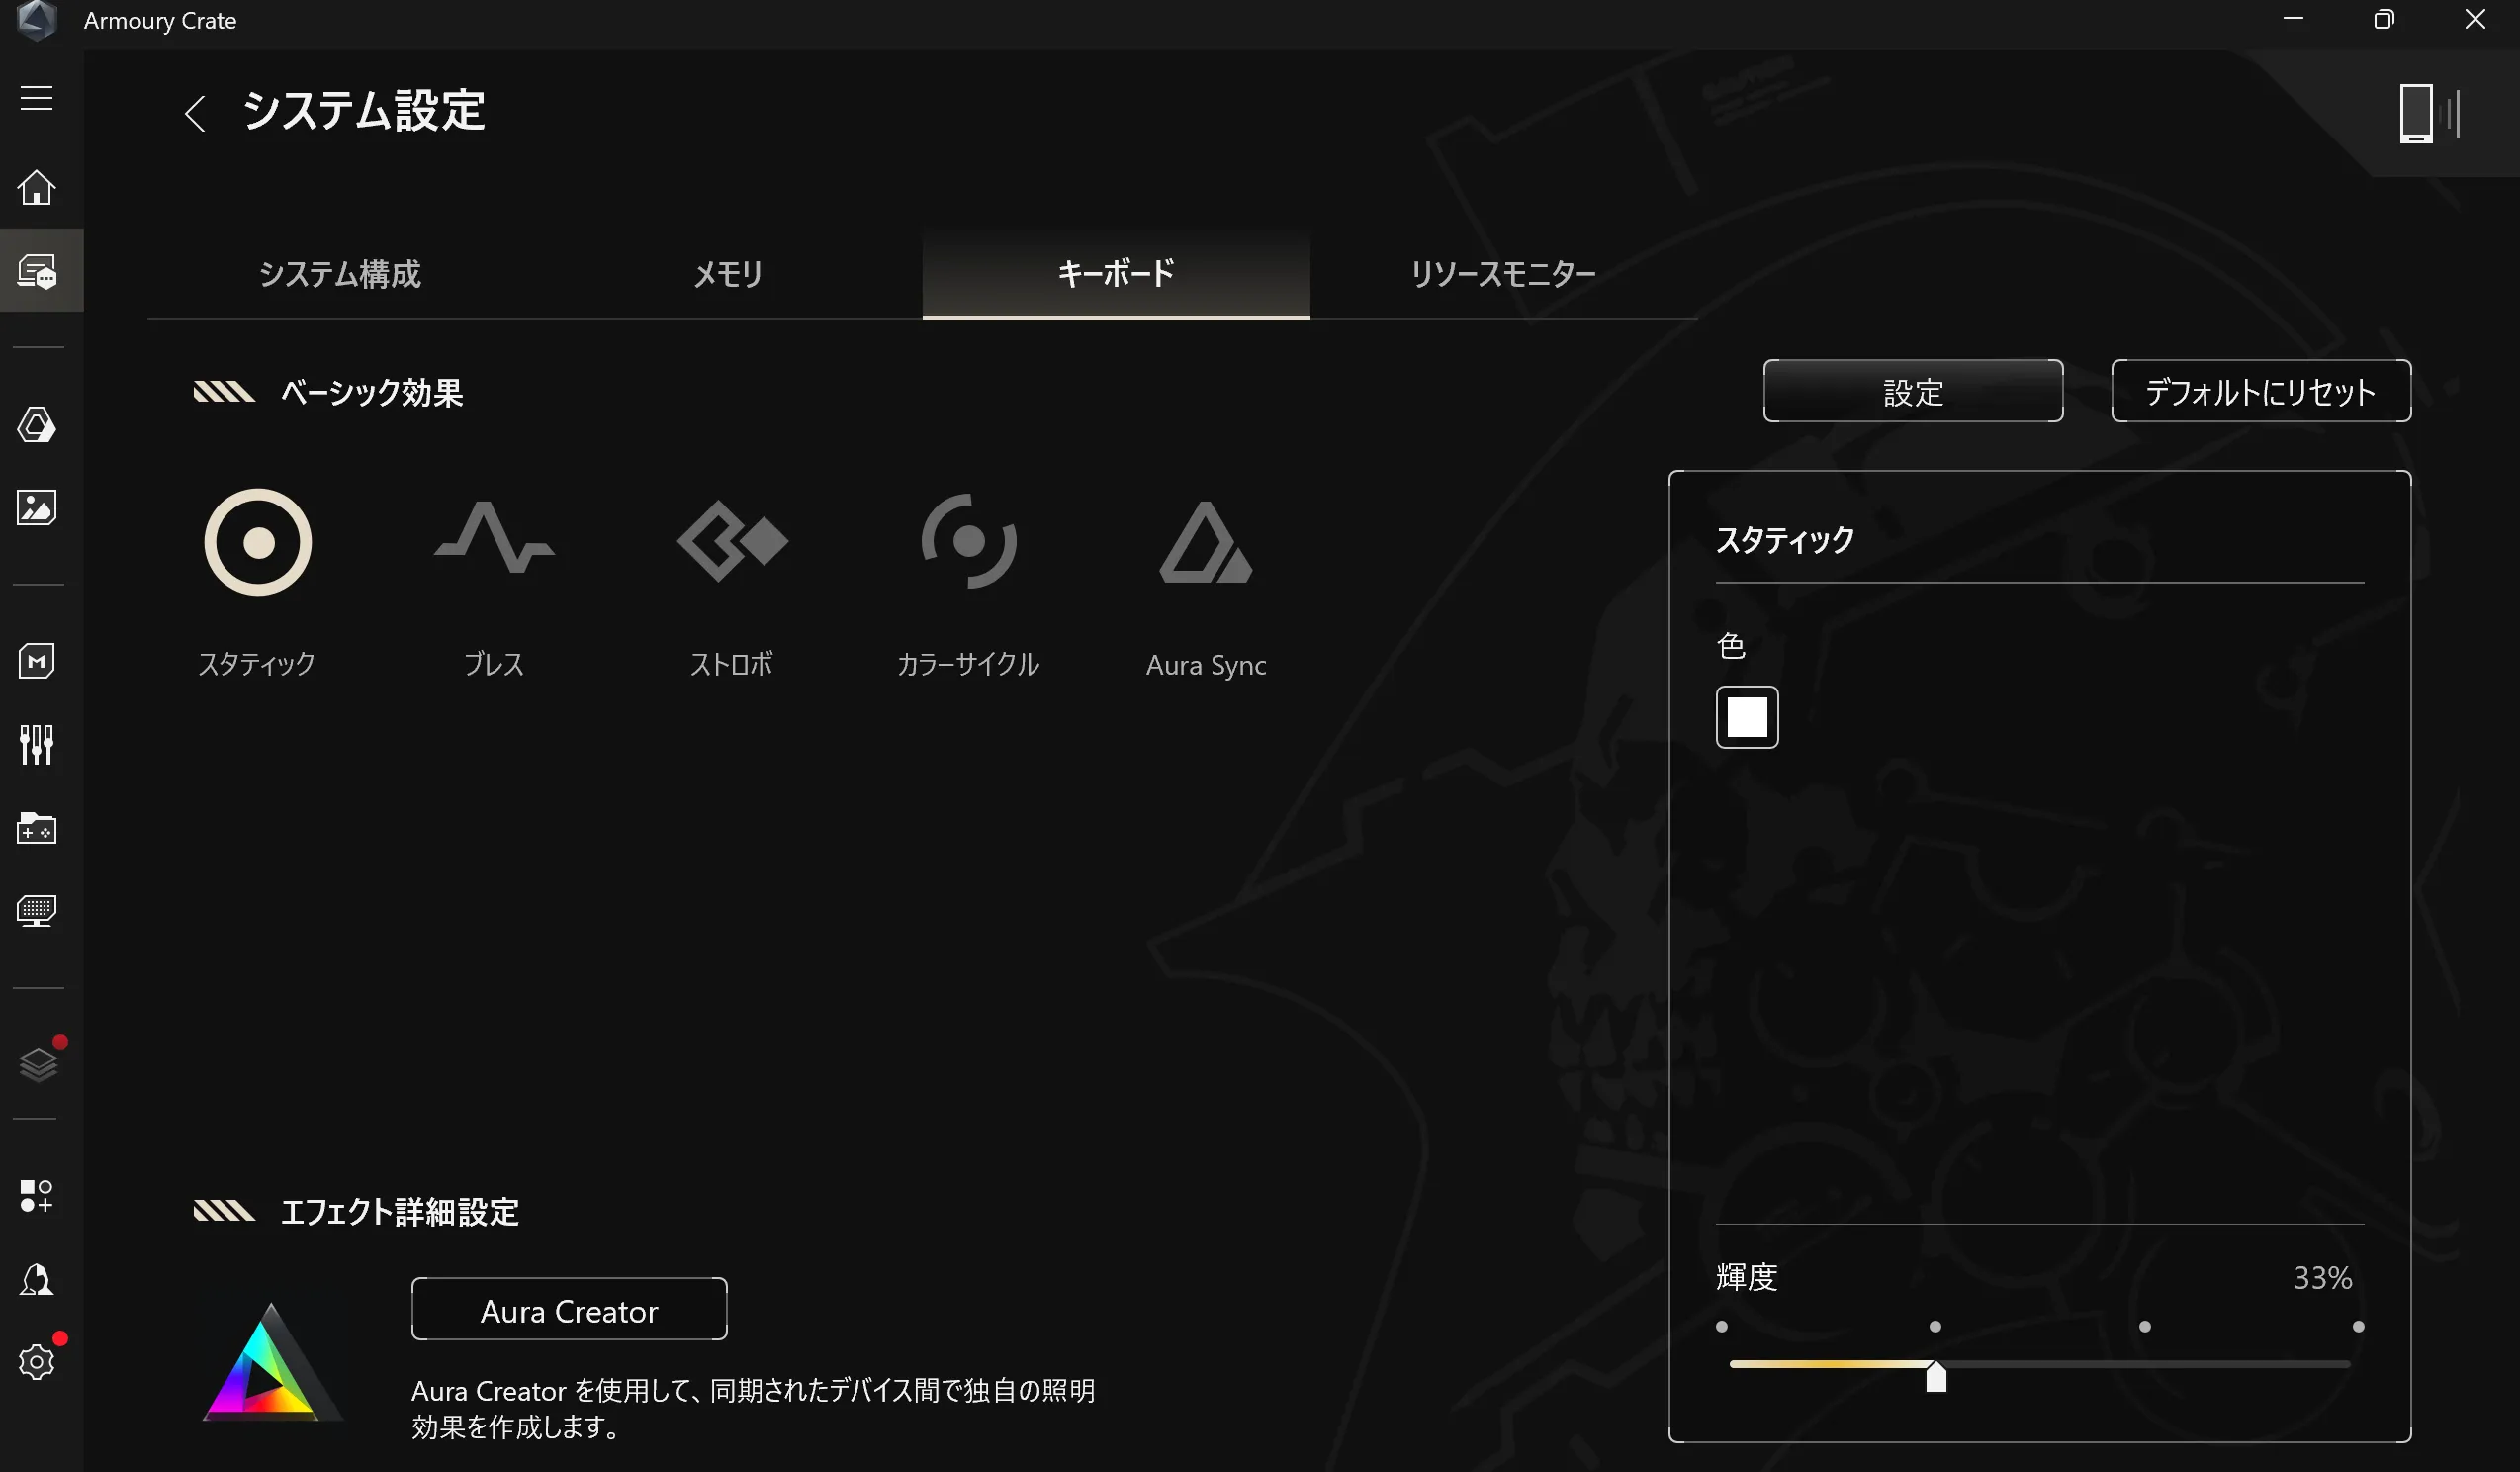Open the game library sidebar icon
This screenshot has width=2520, height=1472.
pyautogui.click(x=37, y=828)
